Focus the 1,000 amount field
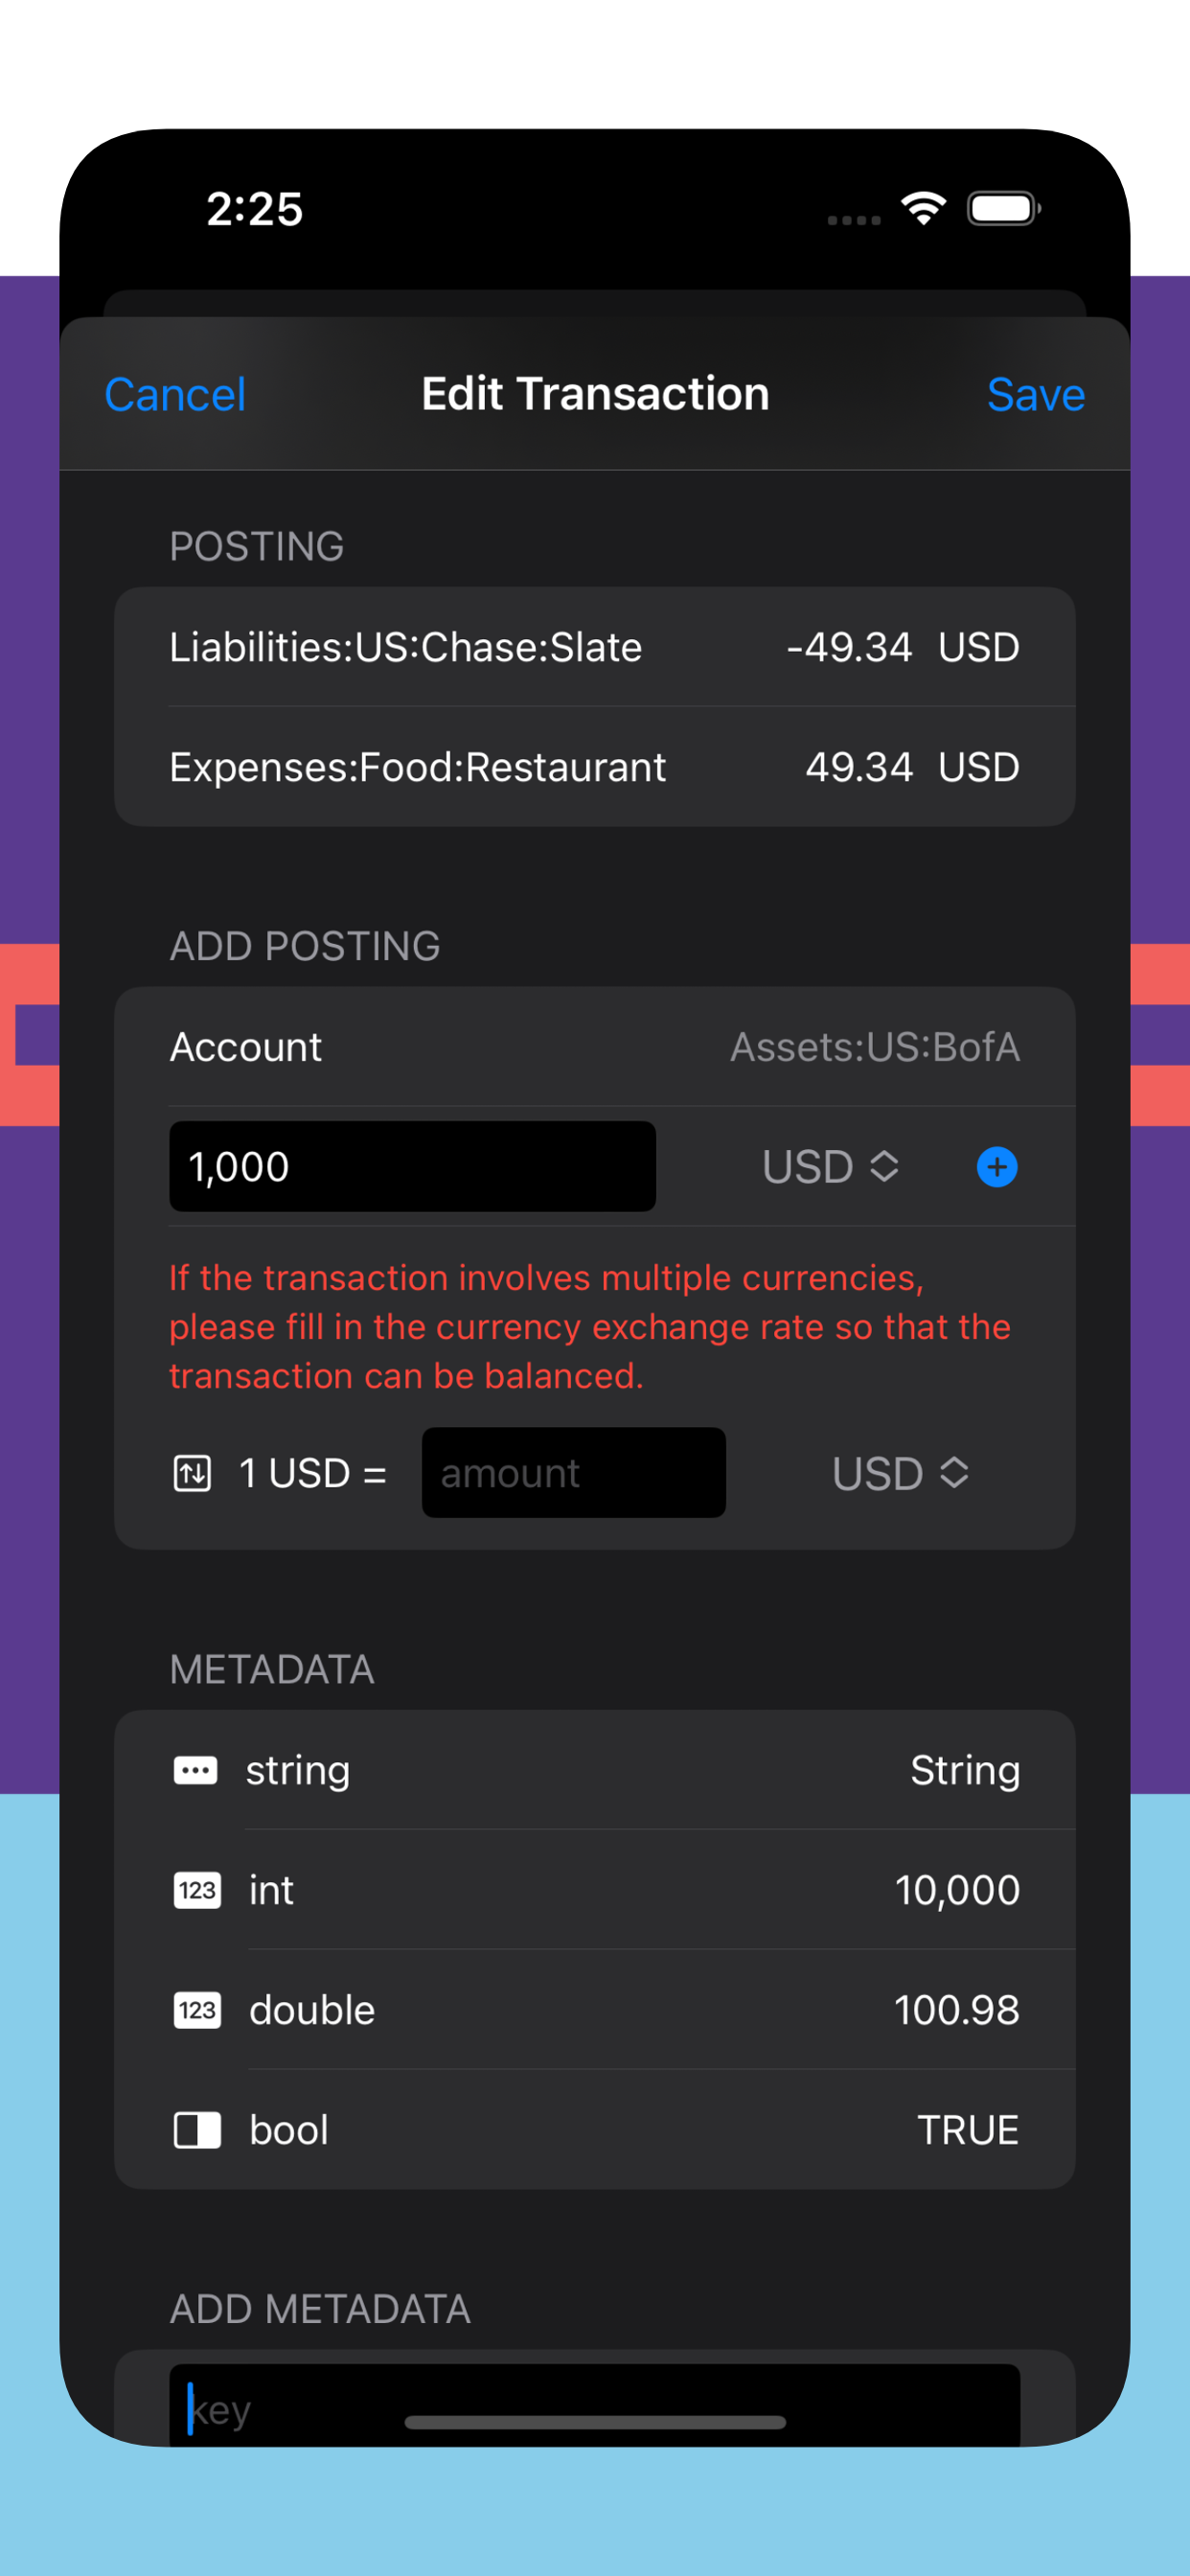The image size is (1190, 2576). coord(412,1166)
